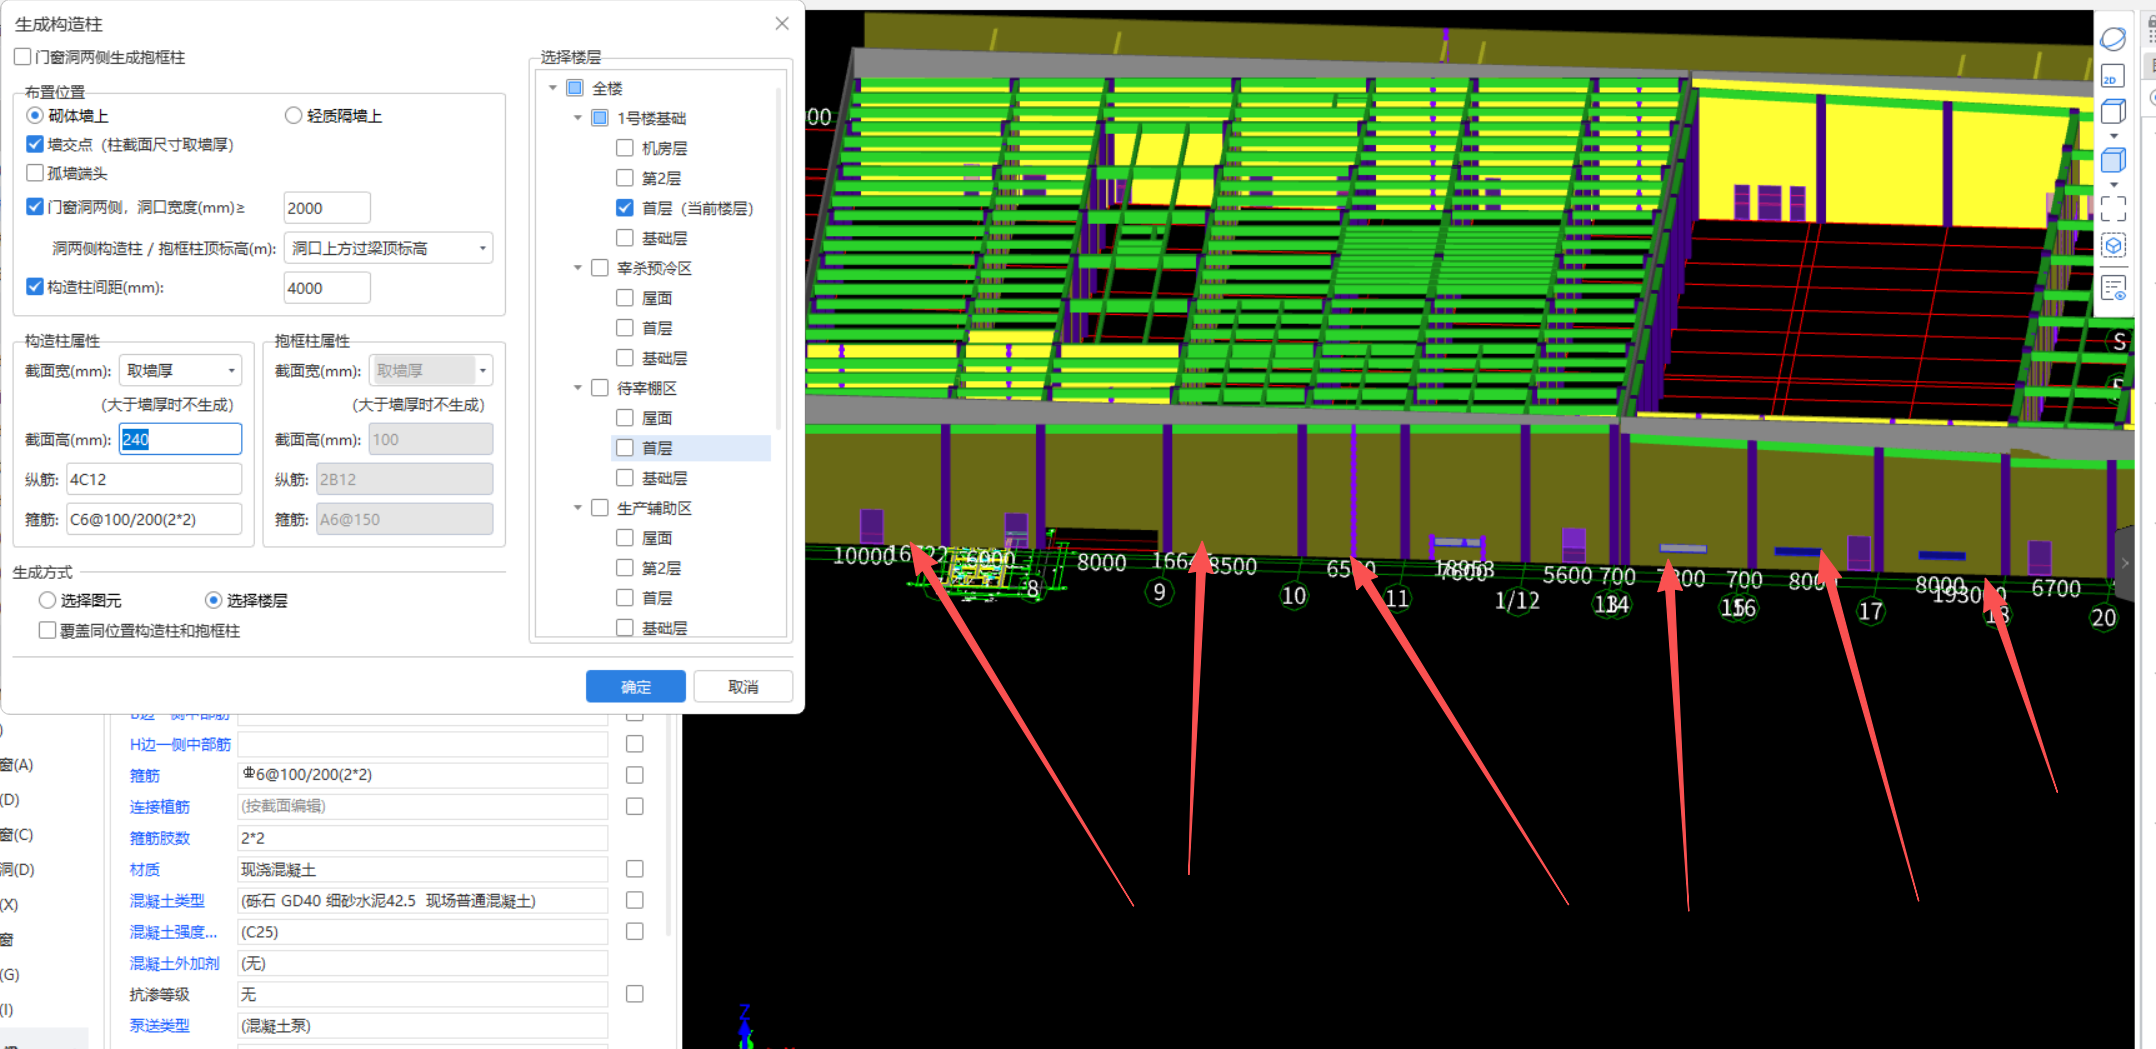Switch to 2D view icon
Image resolution: width=2156 pixels, height=1049 pixels.
click(x=2112, y=76)
